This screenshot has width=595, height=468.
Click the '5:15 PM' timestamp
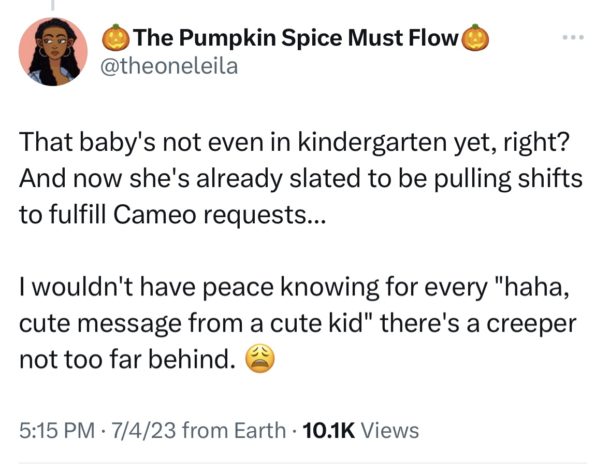57,430
